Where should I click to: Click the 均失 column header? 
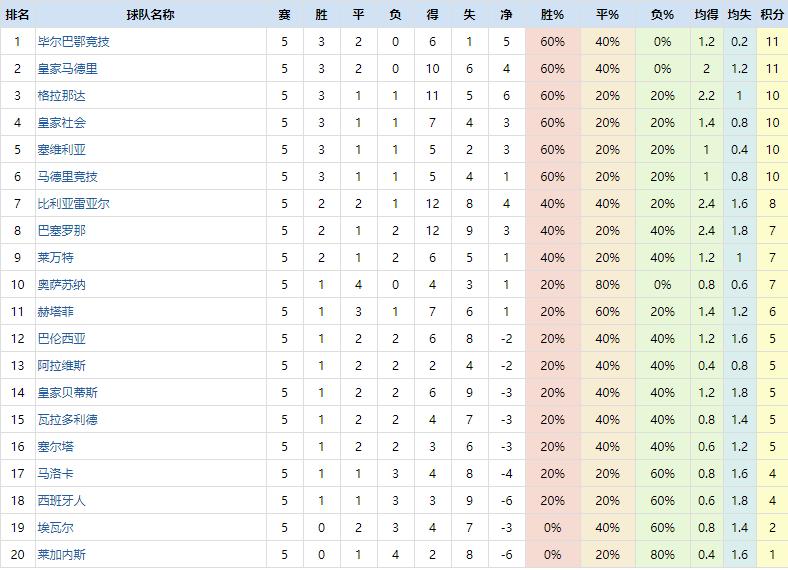pyautogui.click(x=739, y=15)
